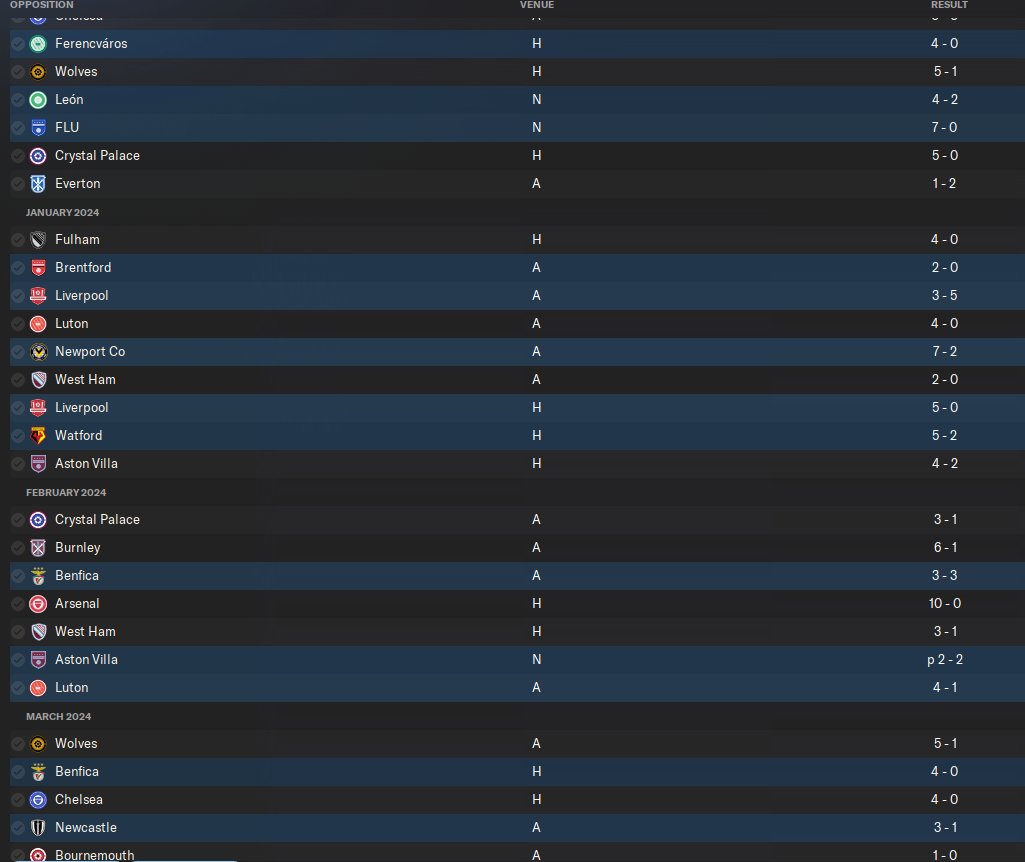
Task: Sort by the Result column header
Action: tap(949, 5)
